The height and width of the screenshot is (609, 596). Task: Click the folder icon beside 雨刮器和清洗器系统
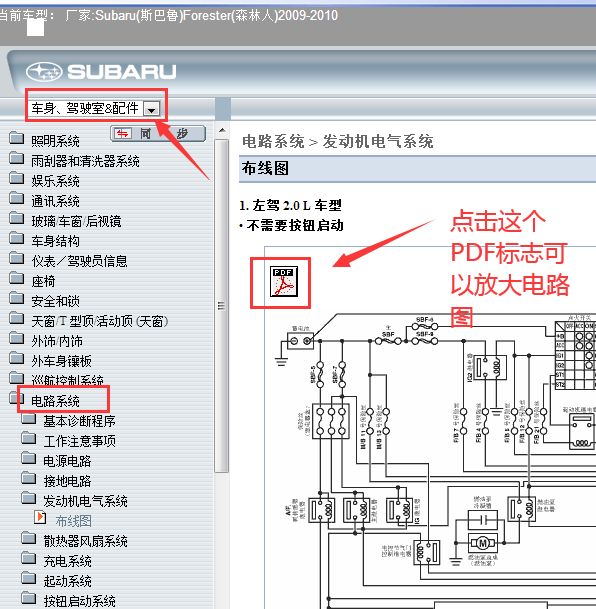tap(17, 158)
